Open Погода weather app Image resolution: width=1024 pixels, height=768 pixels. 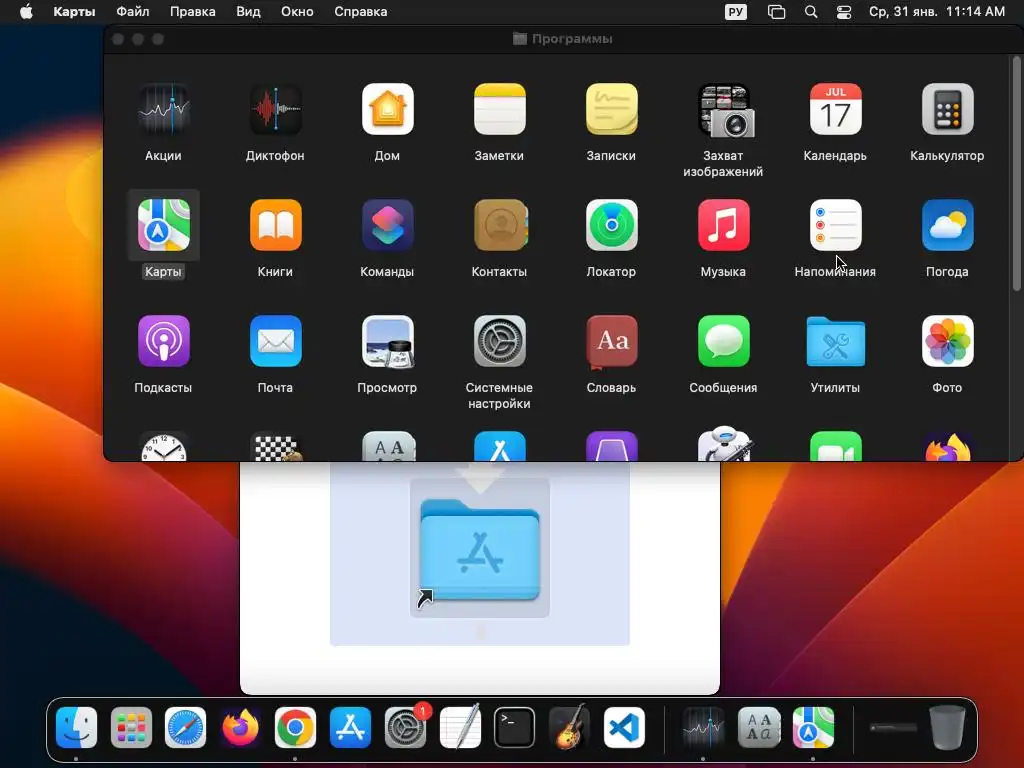tap(947, 225)
